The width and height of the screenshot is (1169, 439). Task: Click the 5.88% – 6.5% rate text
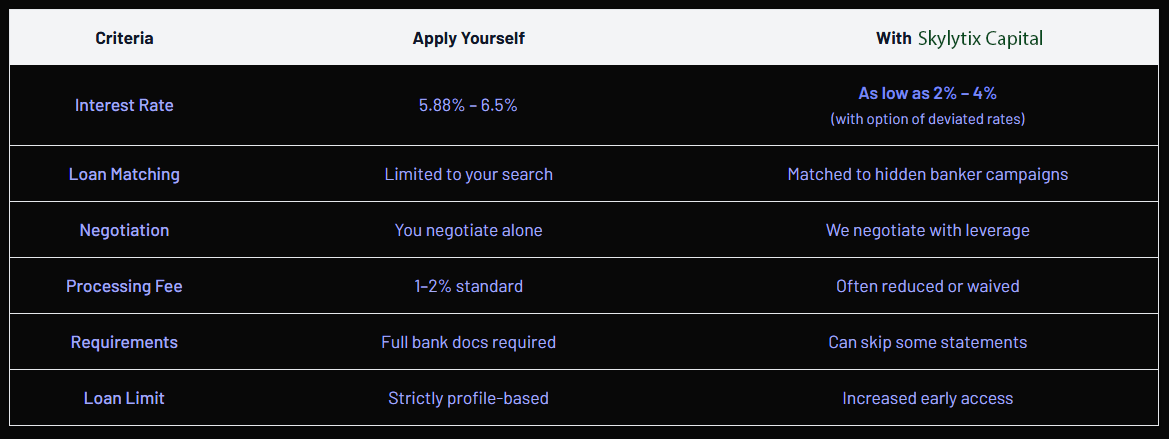pyautogui.click(x=468, y=105)
